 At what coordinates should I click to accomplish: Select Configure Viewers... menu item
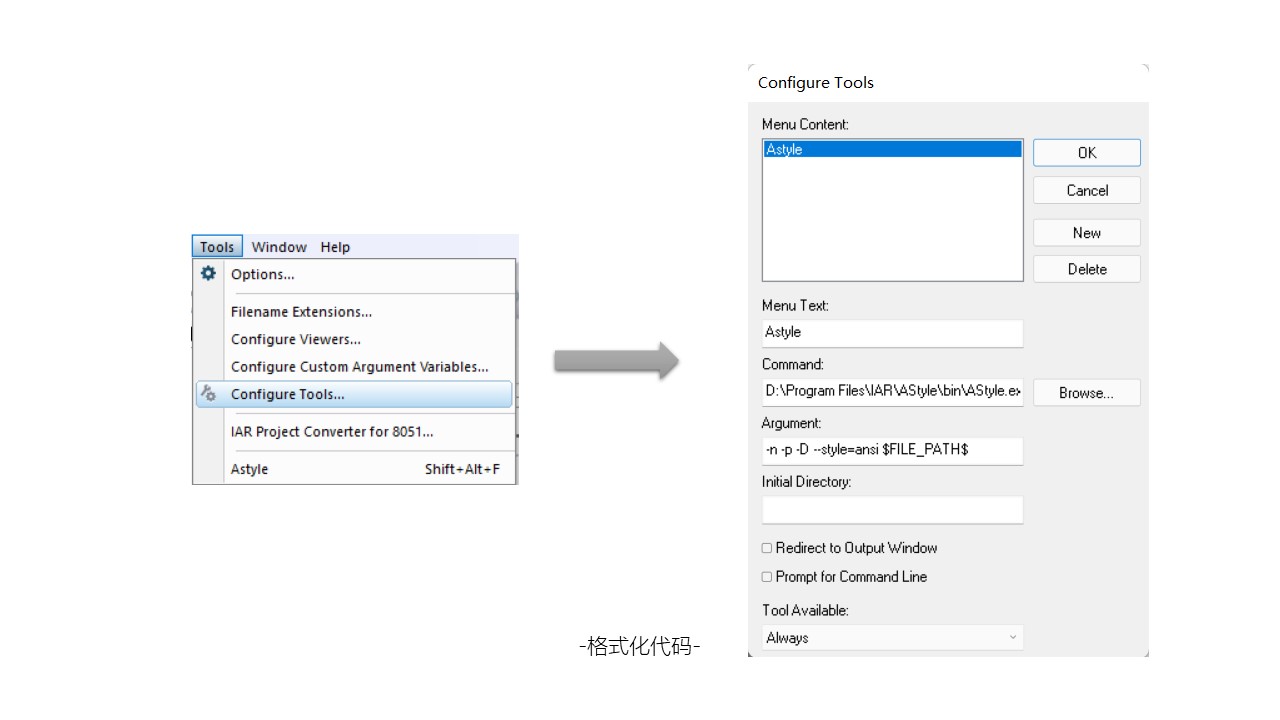click(x=296, y=340)
